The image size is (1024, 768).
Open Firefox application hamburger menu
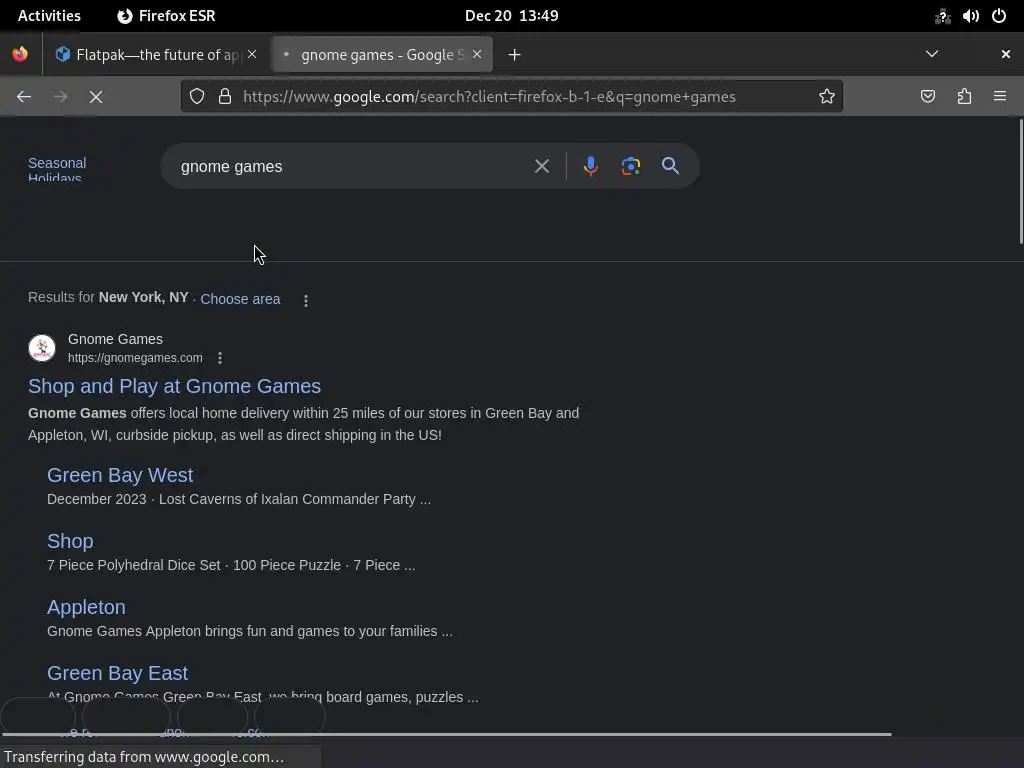tap(1000, 97)
